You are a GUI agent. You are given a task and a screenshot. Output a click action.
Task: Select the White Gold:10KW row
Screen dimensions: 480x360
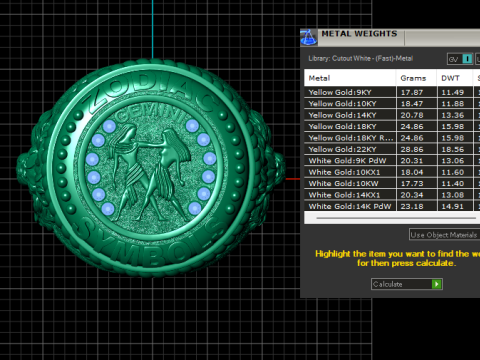[x=392, y=183]
